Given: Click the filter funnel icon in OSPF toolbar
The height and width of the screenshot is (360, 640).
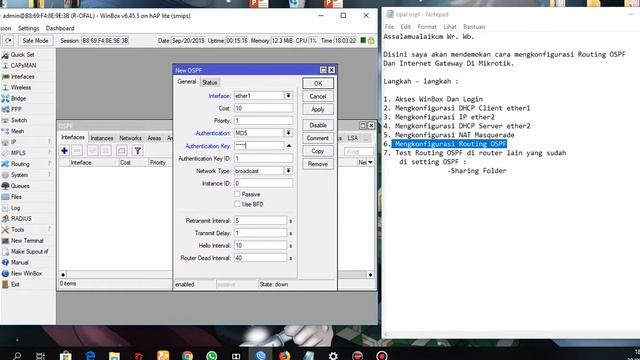Looking at the screenshot, I should pos(138,151).
